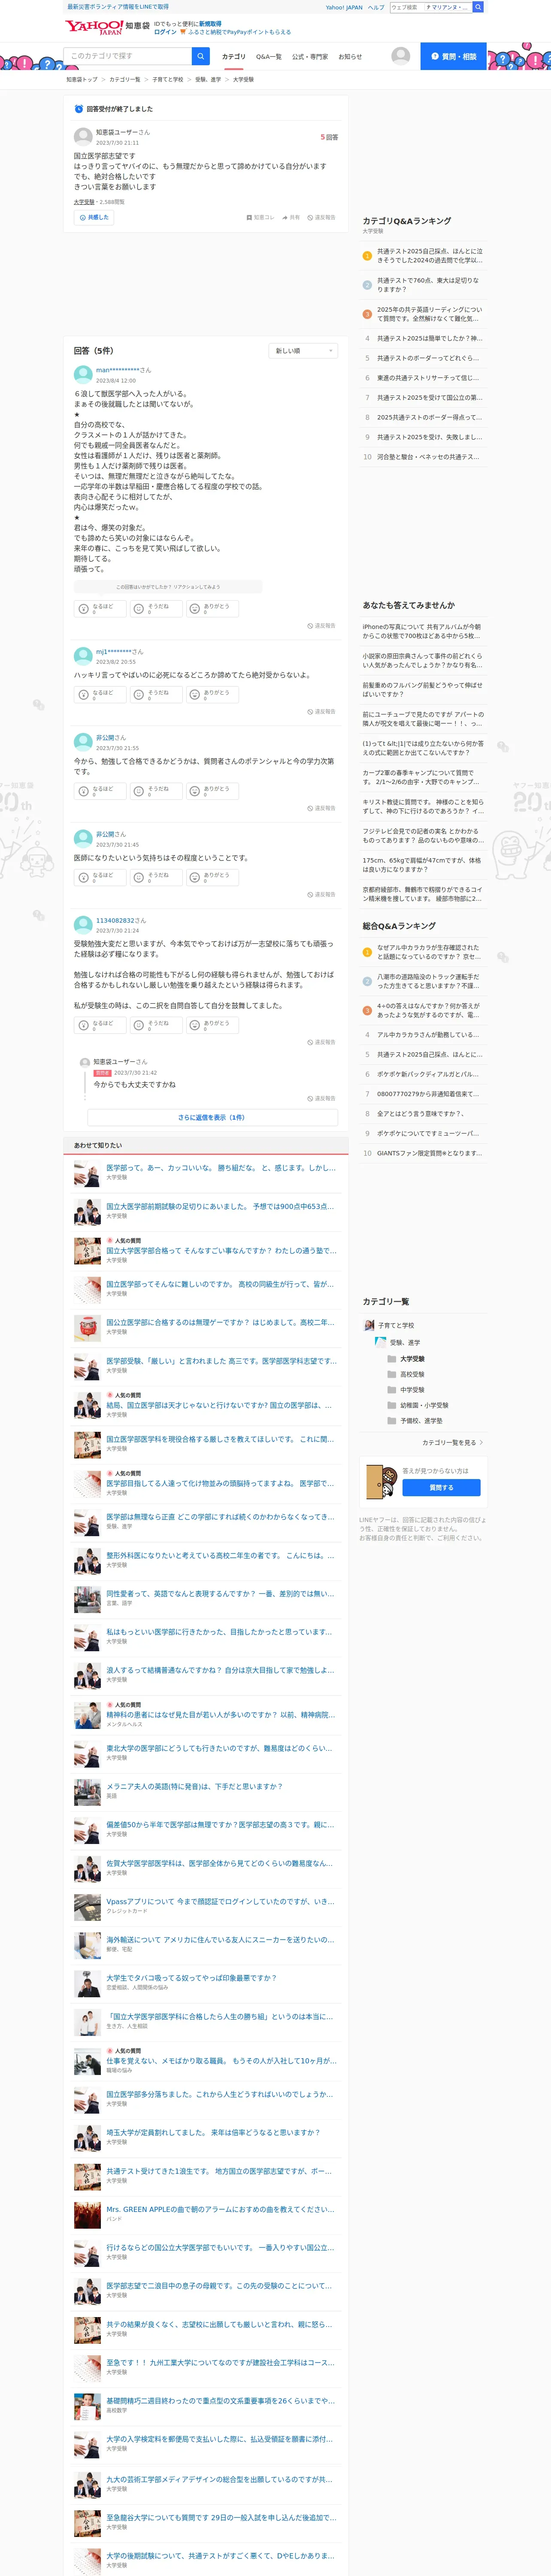This screenshot has height=2576, width=551.
Task: Click なるほど reaction on man***'s answer
Action: 100,608
